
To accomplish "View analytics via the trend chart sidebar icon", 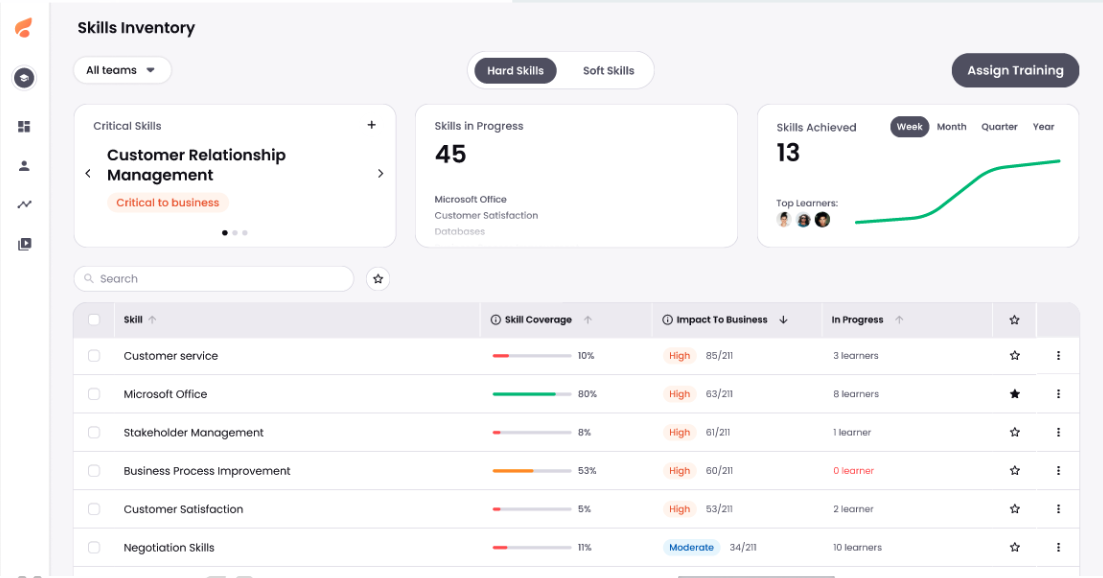I will pos(23,204).
